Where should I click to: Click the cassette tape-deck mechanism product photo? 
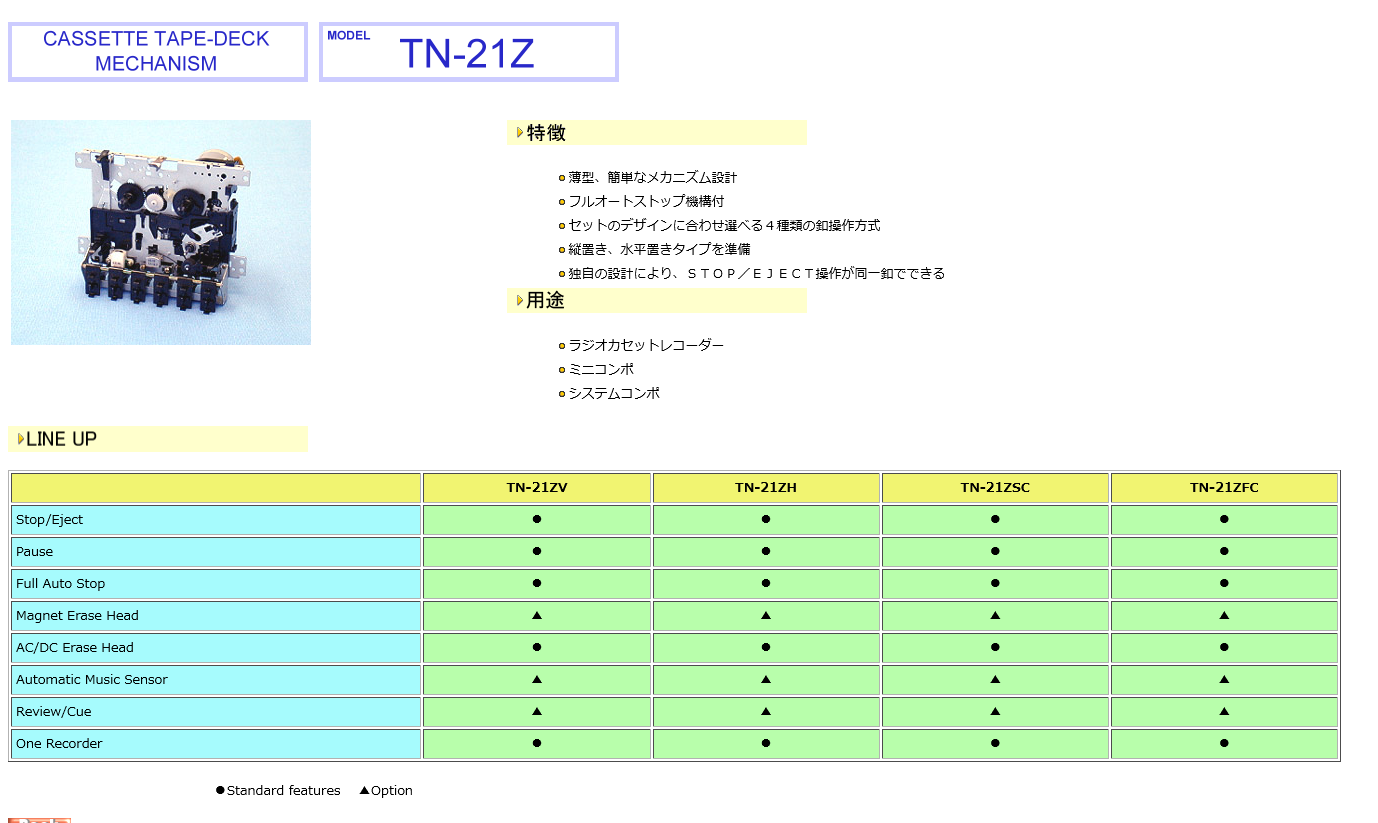[x=161, y=232]
